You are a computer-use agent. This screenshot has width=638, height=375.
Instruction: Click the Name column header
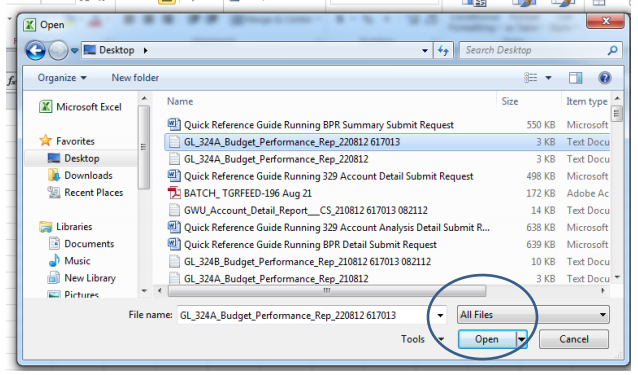coord(180,101)
